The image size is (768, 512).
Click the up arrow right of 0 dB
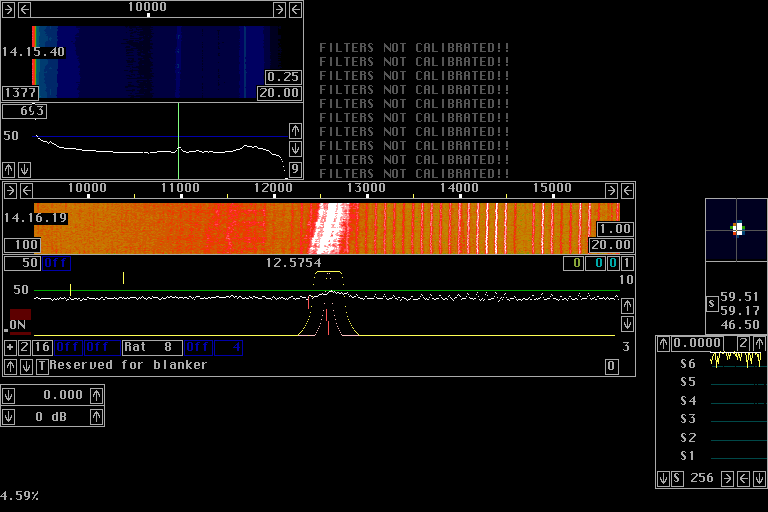[96, 417]
